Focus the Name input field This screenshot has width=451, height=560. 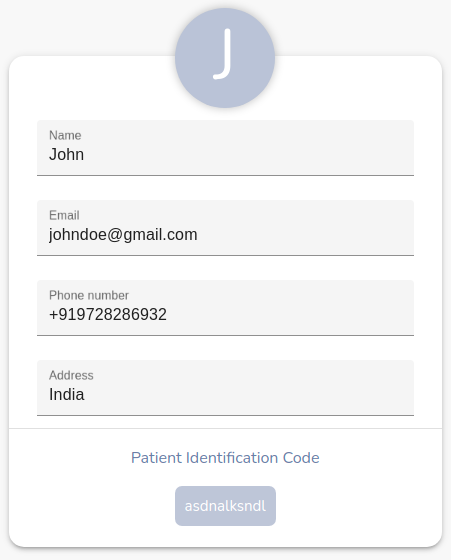point(225,148)
